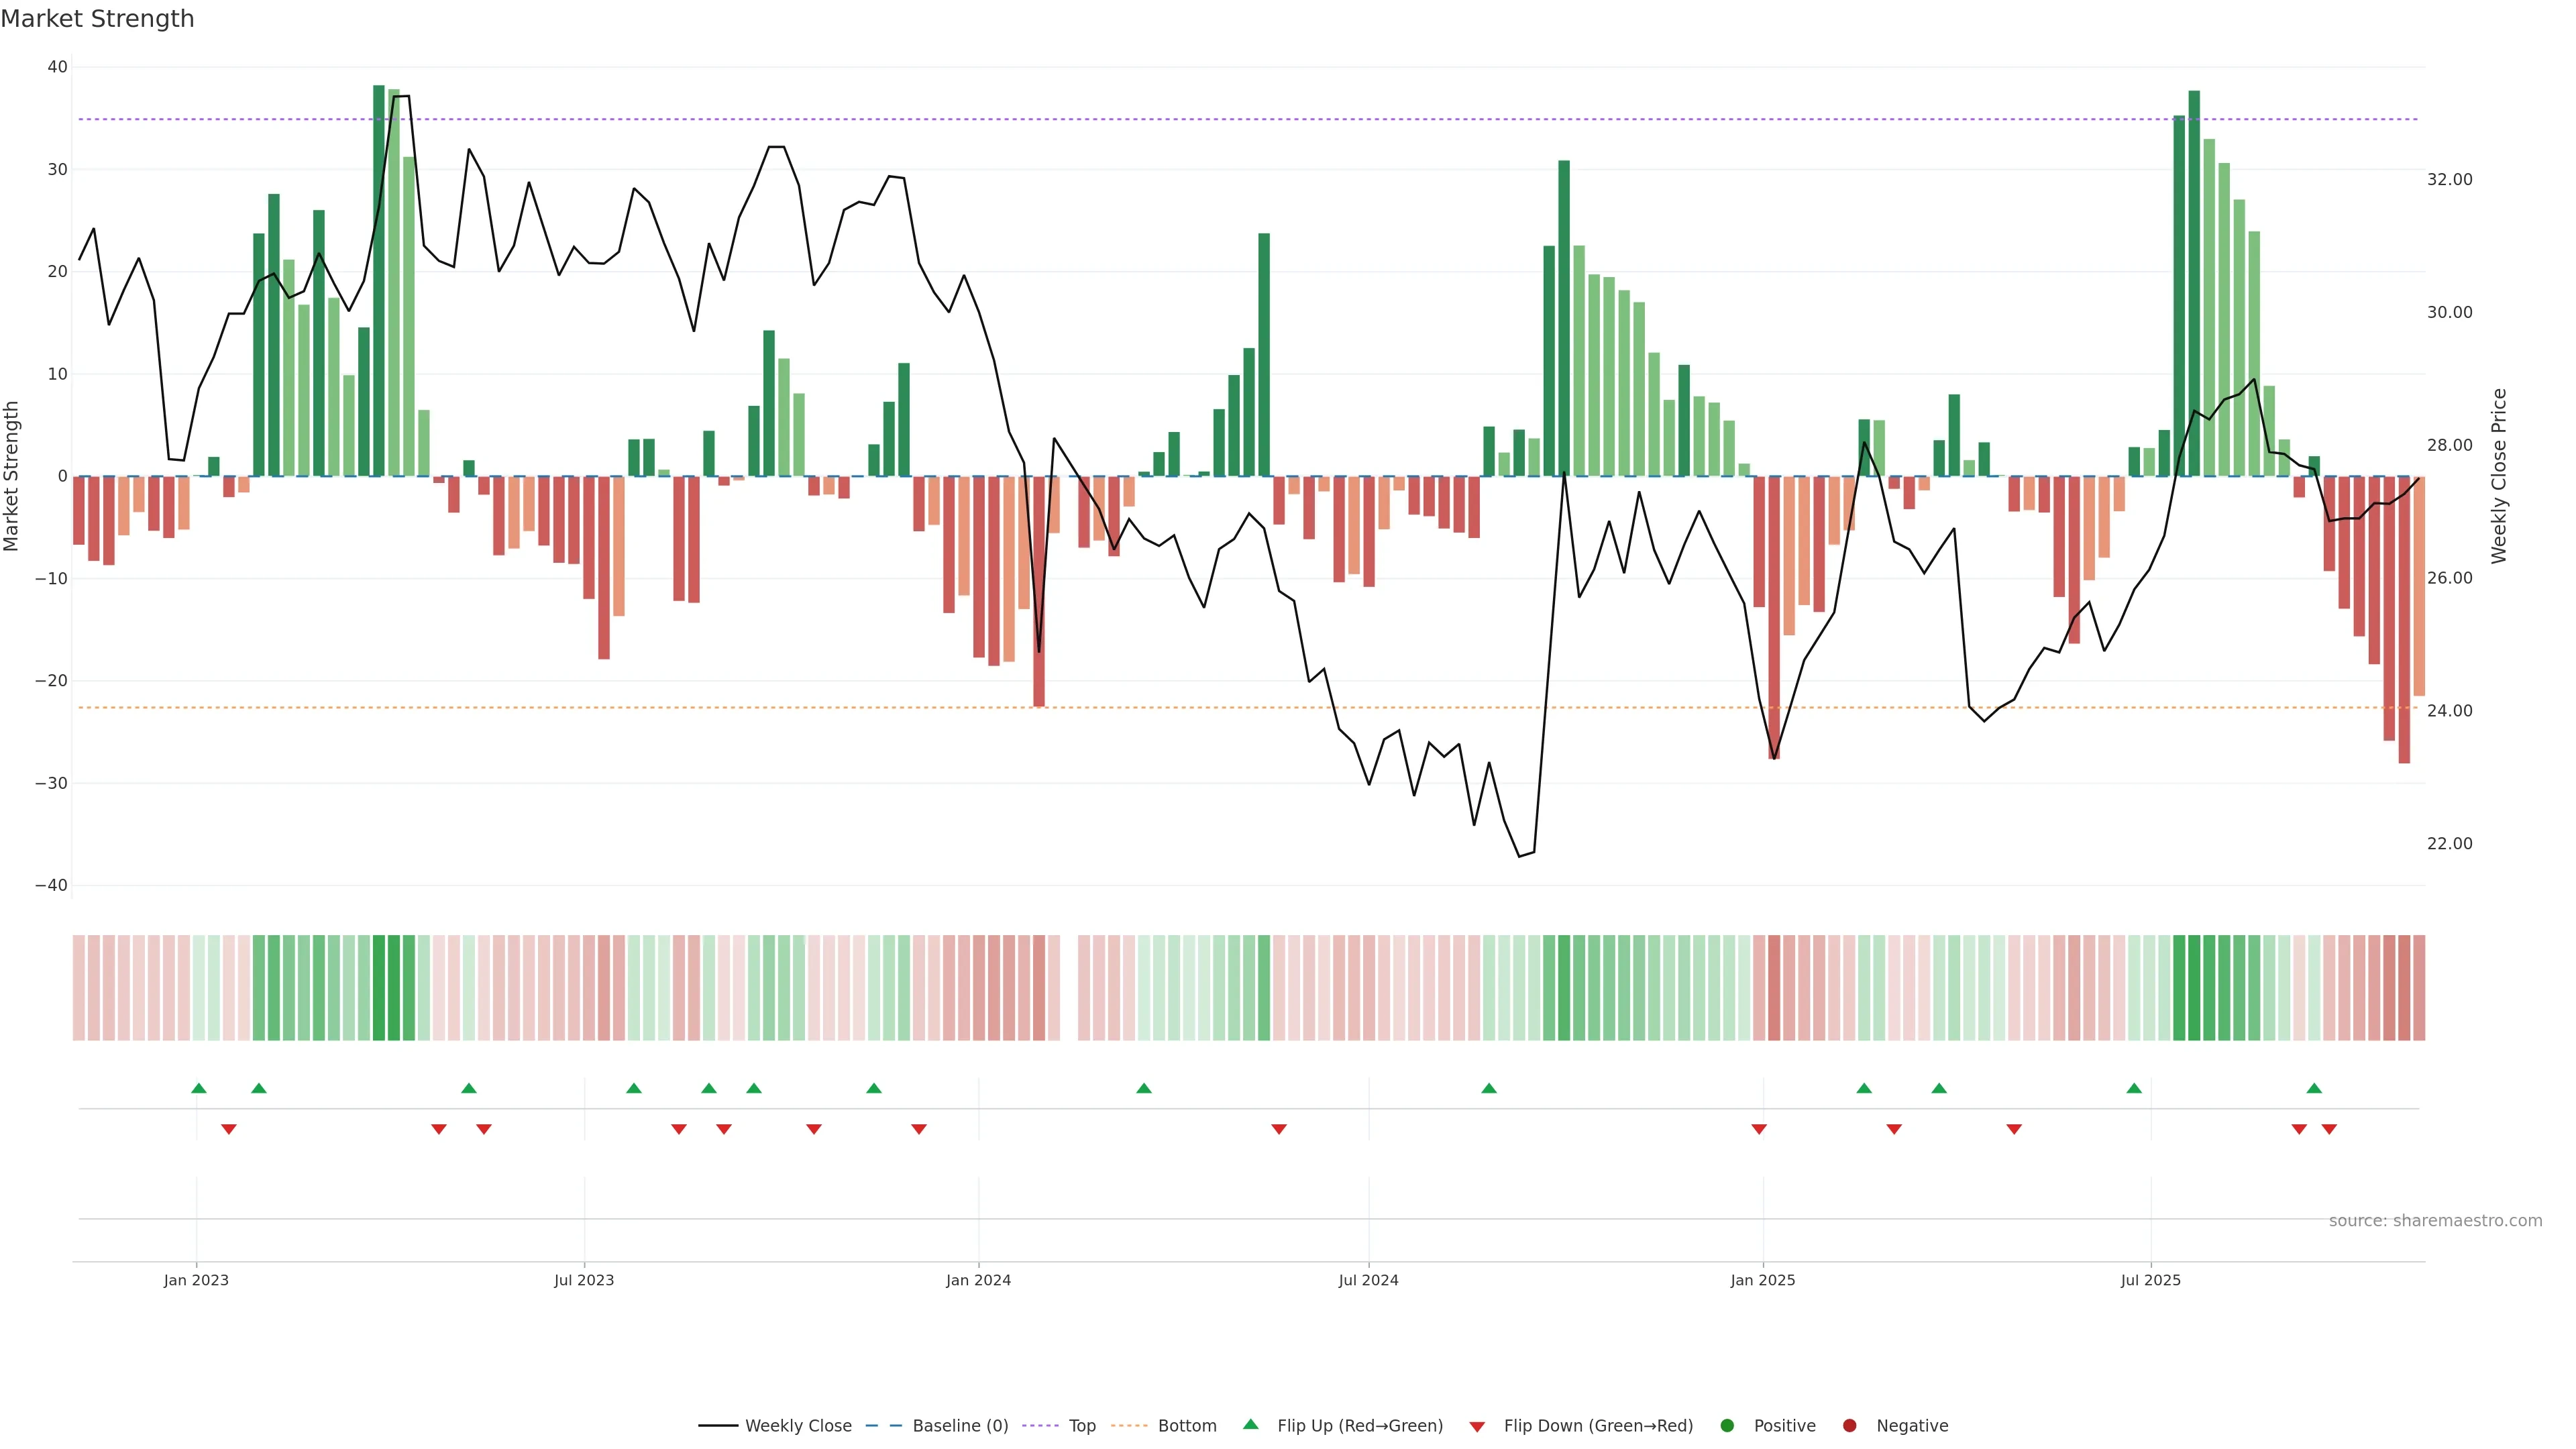
Task: Click the Market Strength chart title
Action: pyautogui.click(x=97, y=19)
